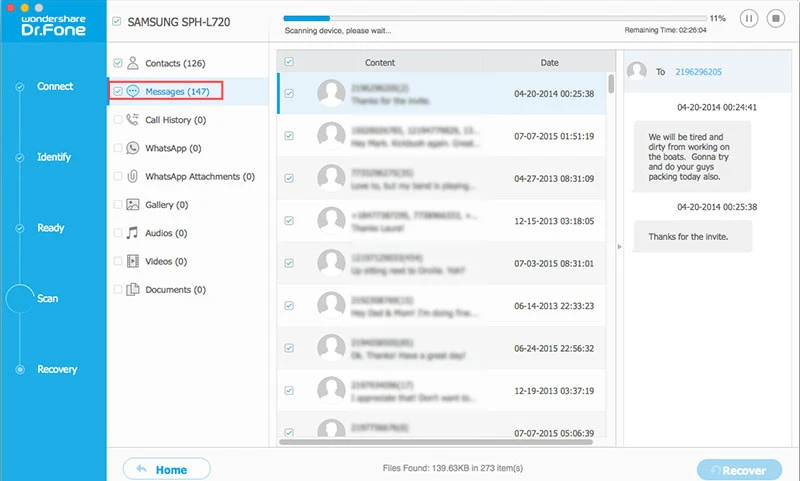Go to the Recovery step
Image resolution: width=800 pixels, height=481 pixels.
(x=57, y=369)
